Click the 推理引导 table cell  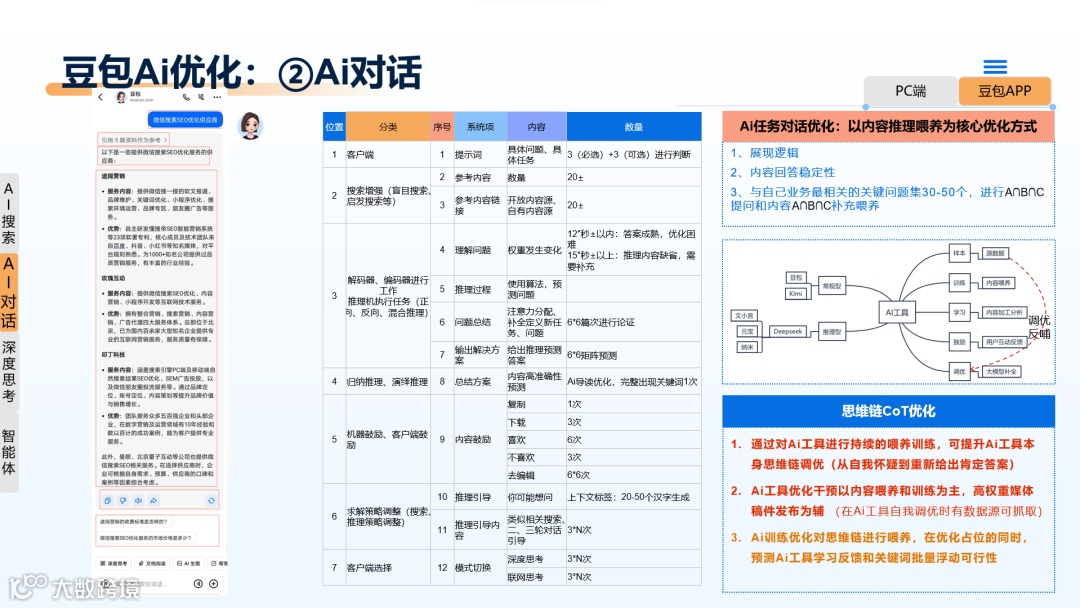[480, 496]
